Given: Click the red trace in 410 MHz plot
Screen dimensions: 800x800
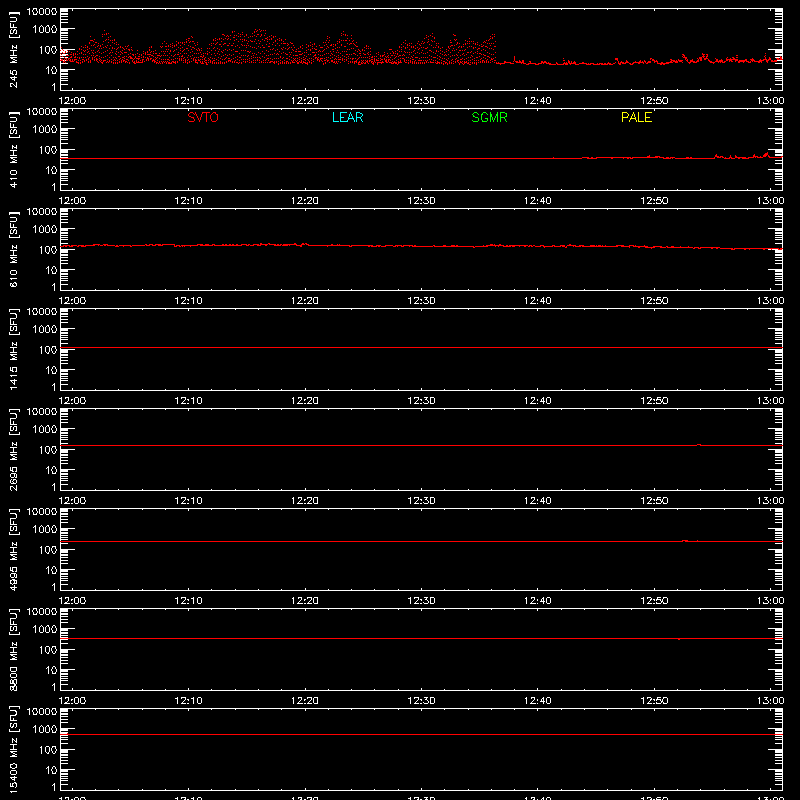Looking at the screenshot, I should tap(421, 158).
